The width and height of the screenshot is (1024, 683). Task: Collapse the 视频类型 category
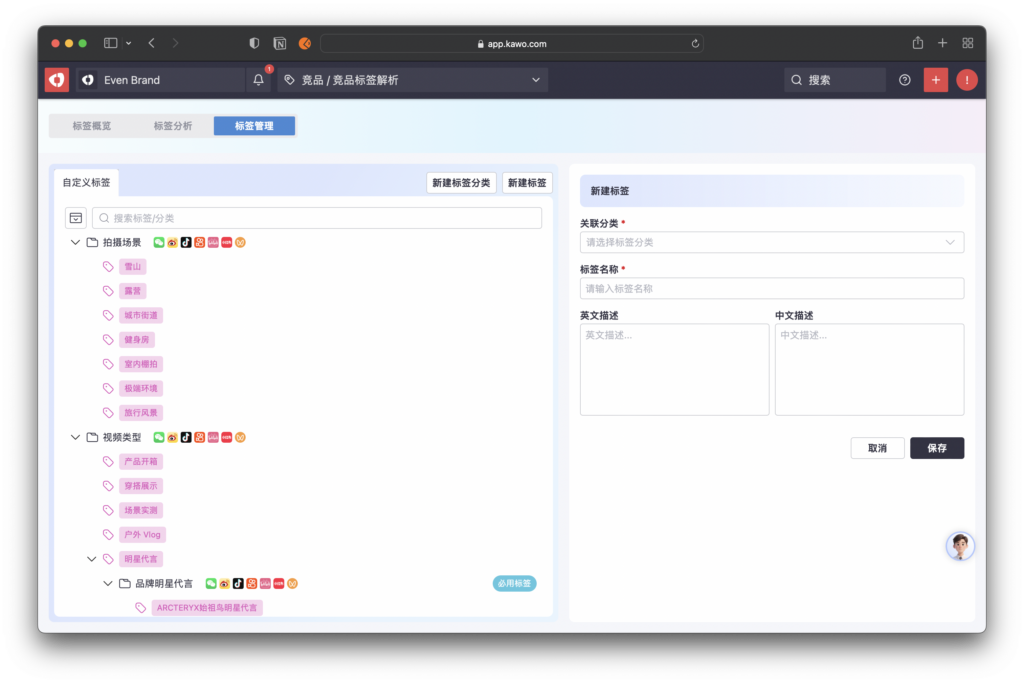(75, 437)
